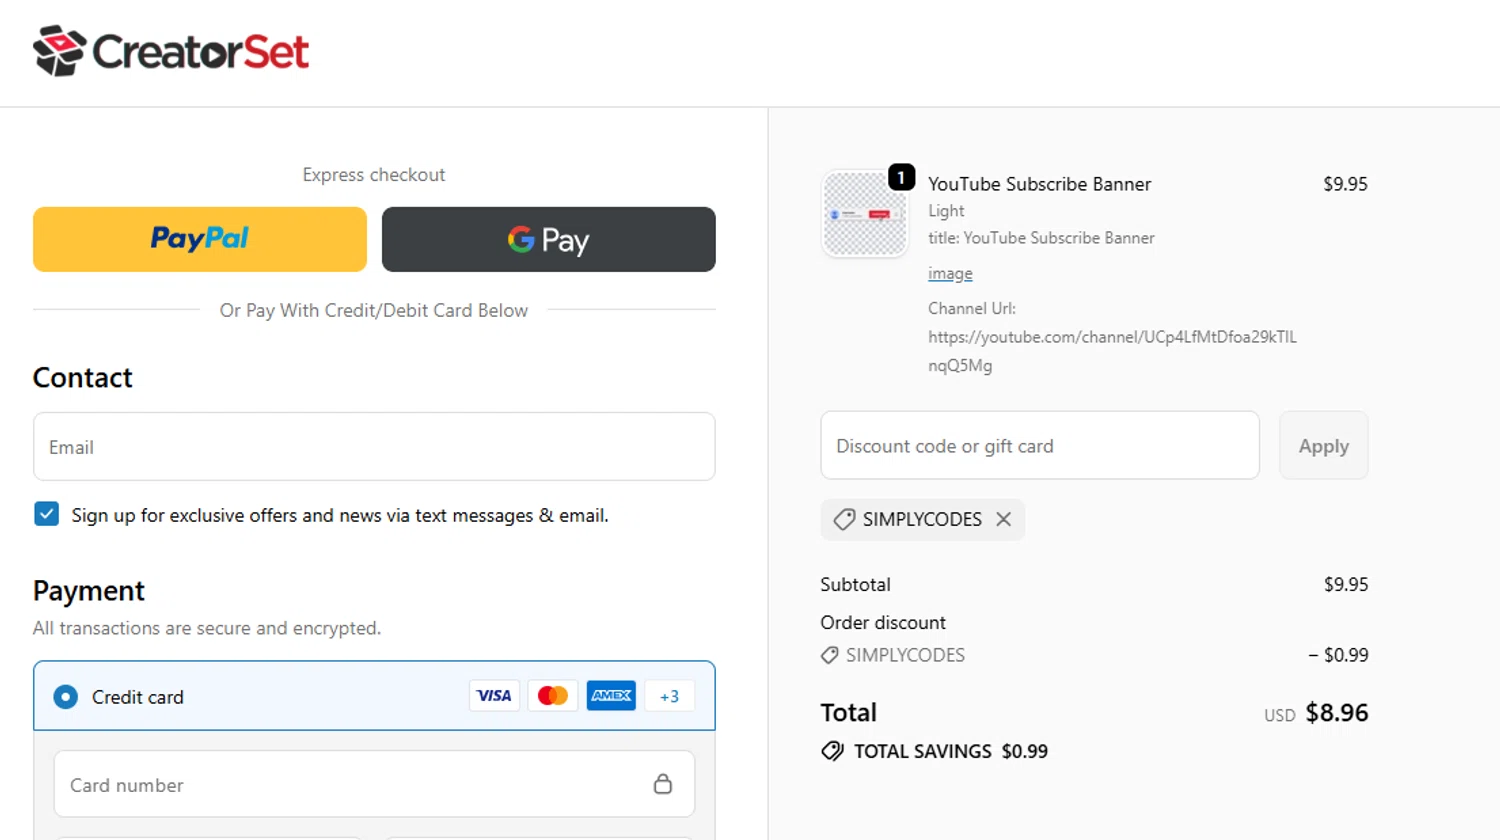Screen dimensions: 1500x840
Task: Click the 'Express checkout' heading text
Action: pyautogui.click(x=374, y=175)
